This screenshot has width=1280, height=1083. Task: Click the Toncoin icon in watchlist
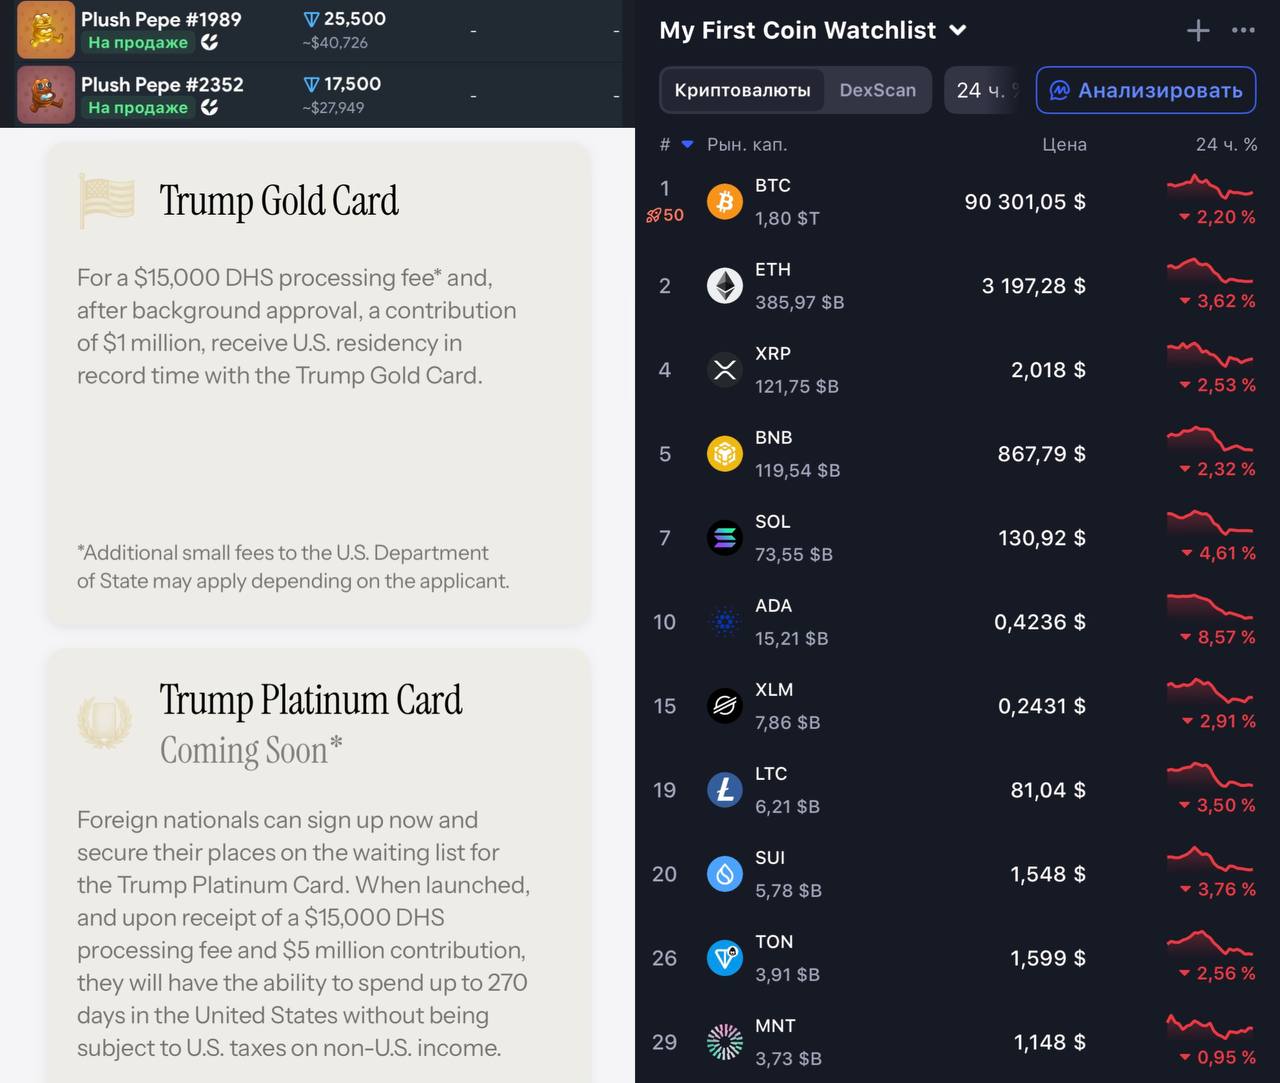(725, 958)
